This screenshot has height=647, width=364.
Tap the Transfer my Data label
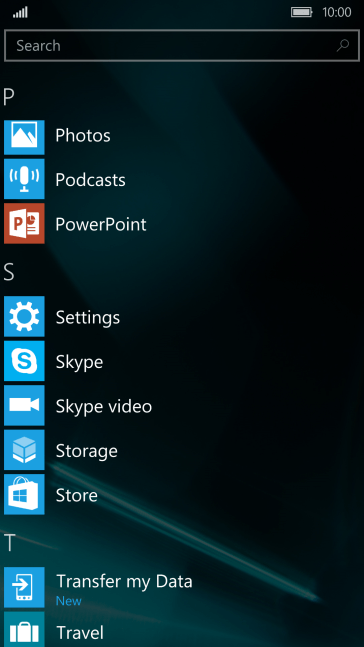pyautogui.click(x=124, y=581)
